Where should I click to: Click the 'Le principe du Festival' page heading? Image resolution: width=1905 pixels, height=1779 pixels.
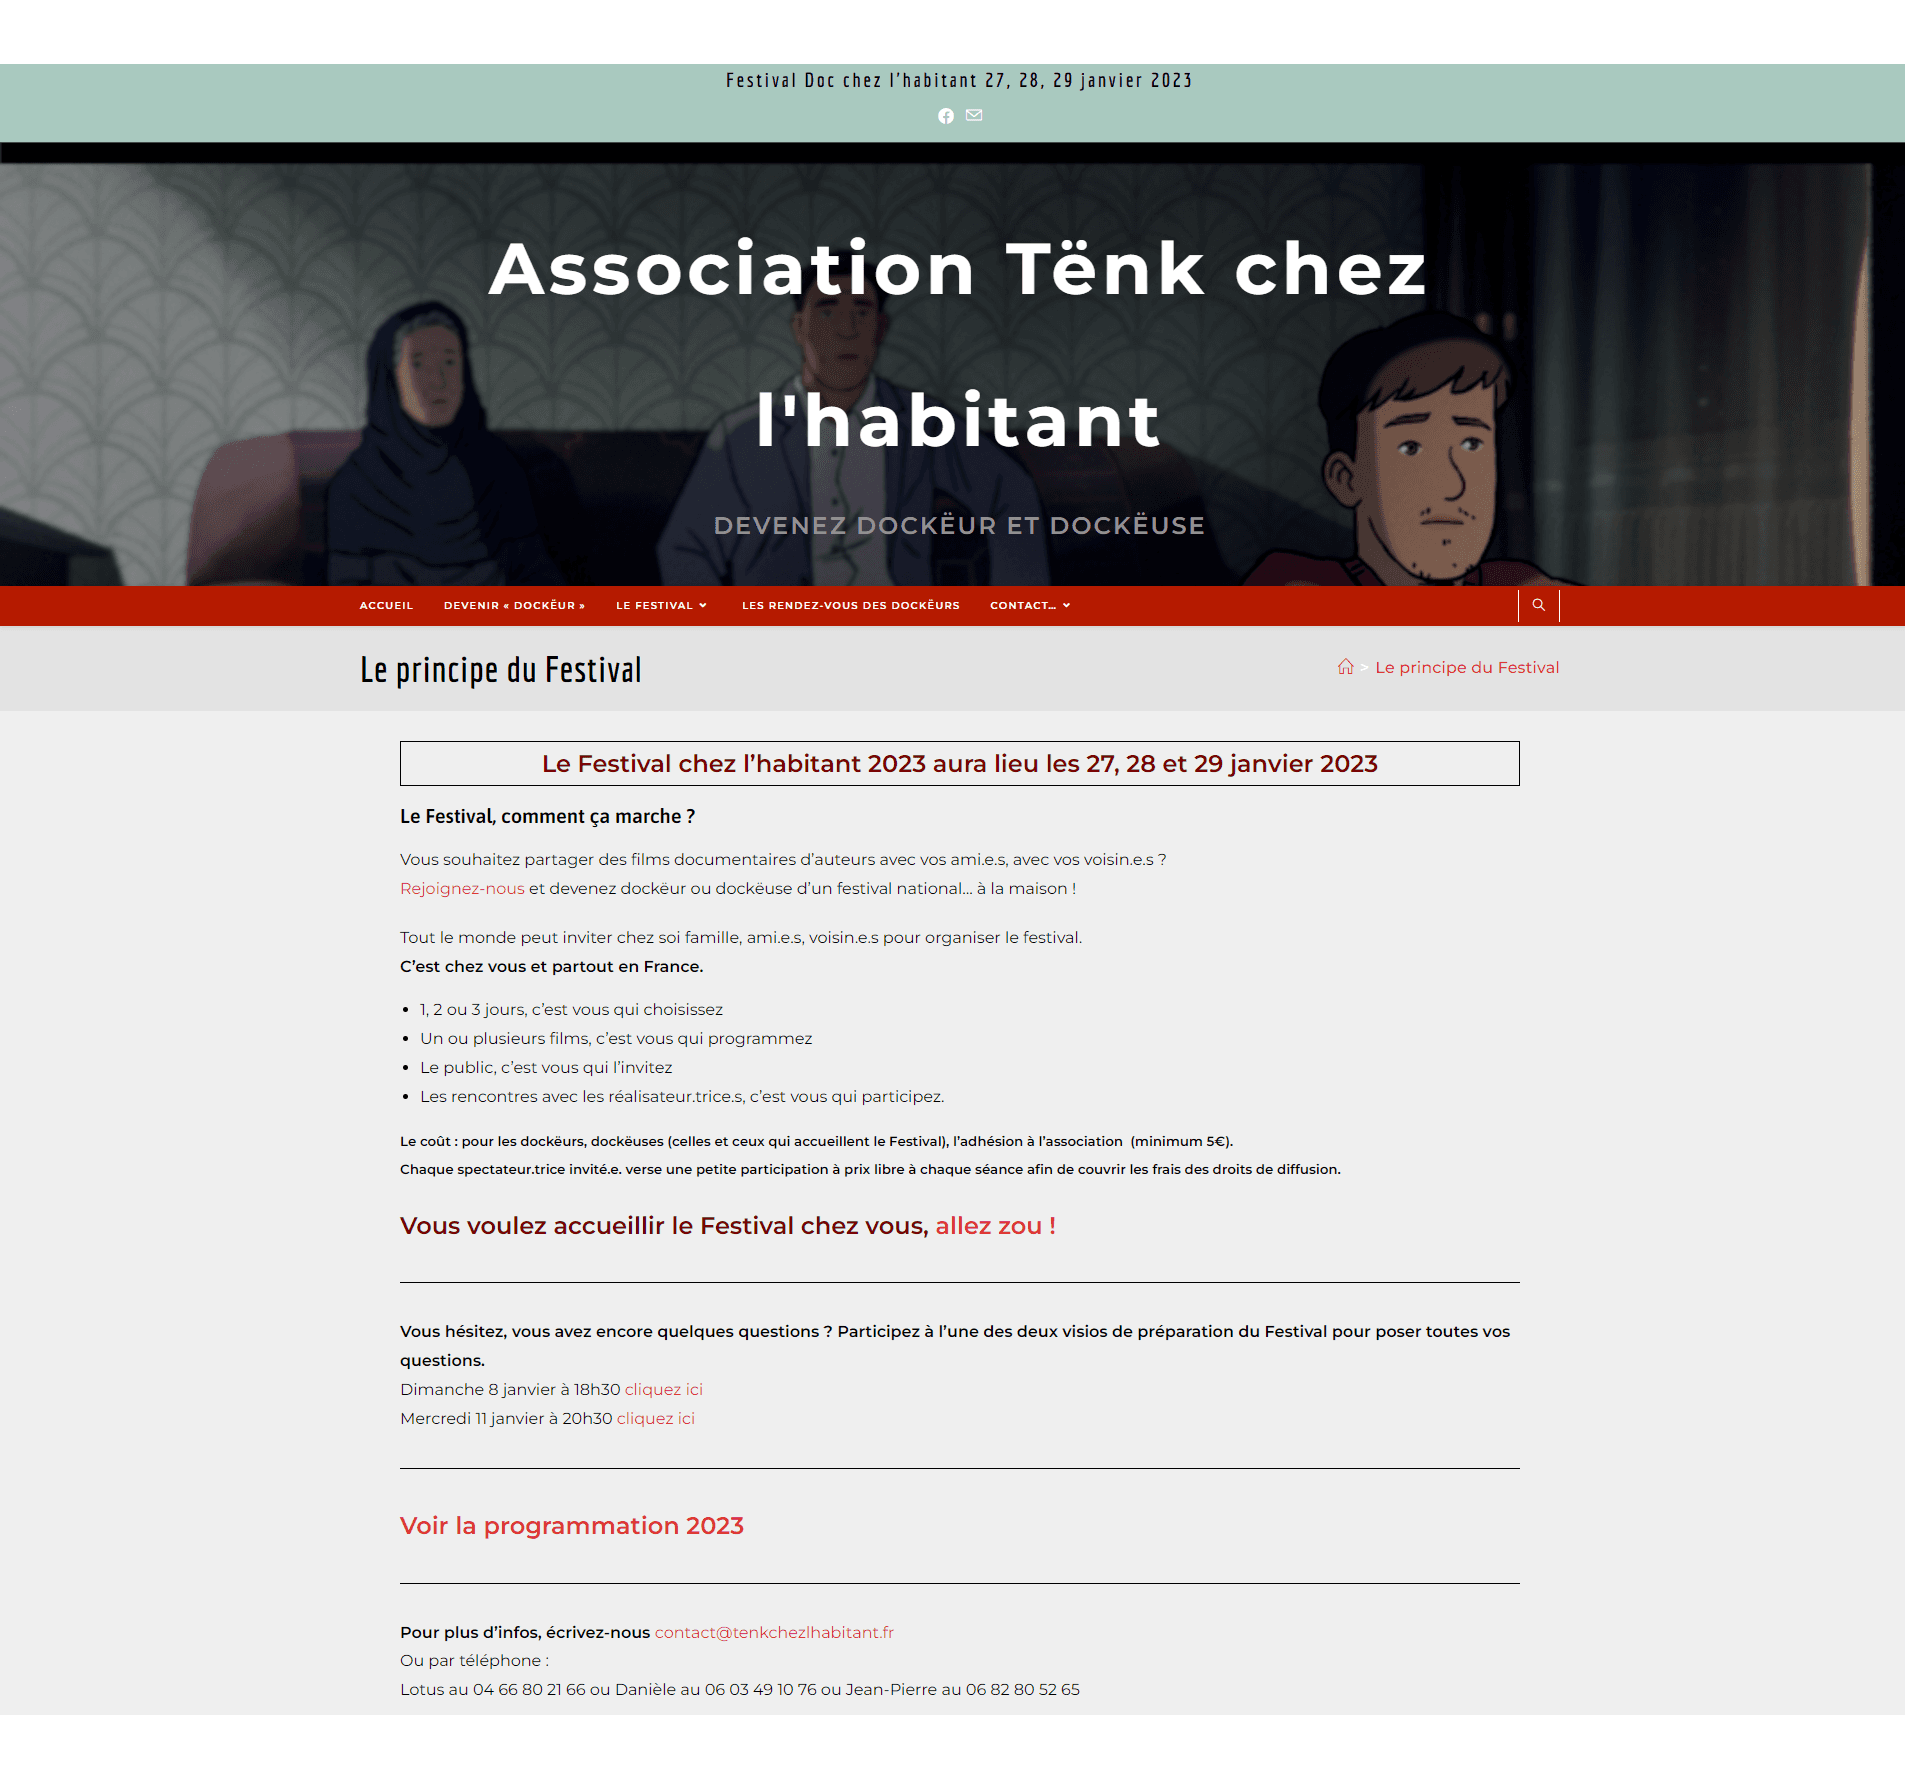(x=501, y=669)
